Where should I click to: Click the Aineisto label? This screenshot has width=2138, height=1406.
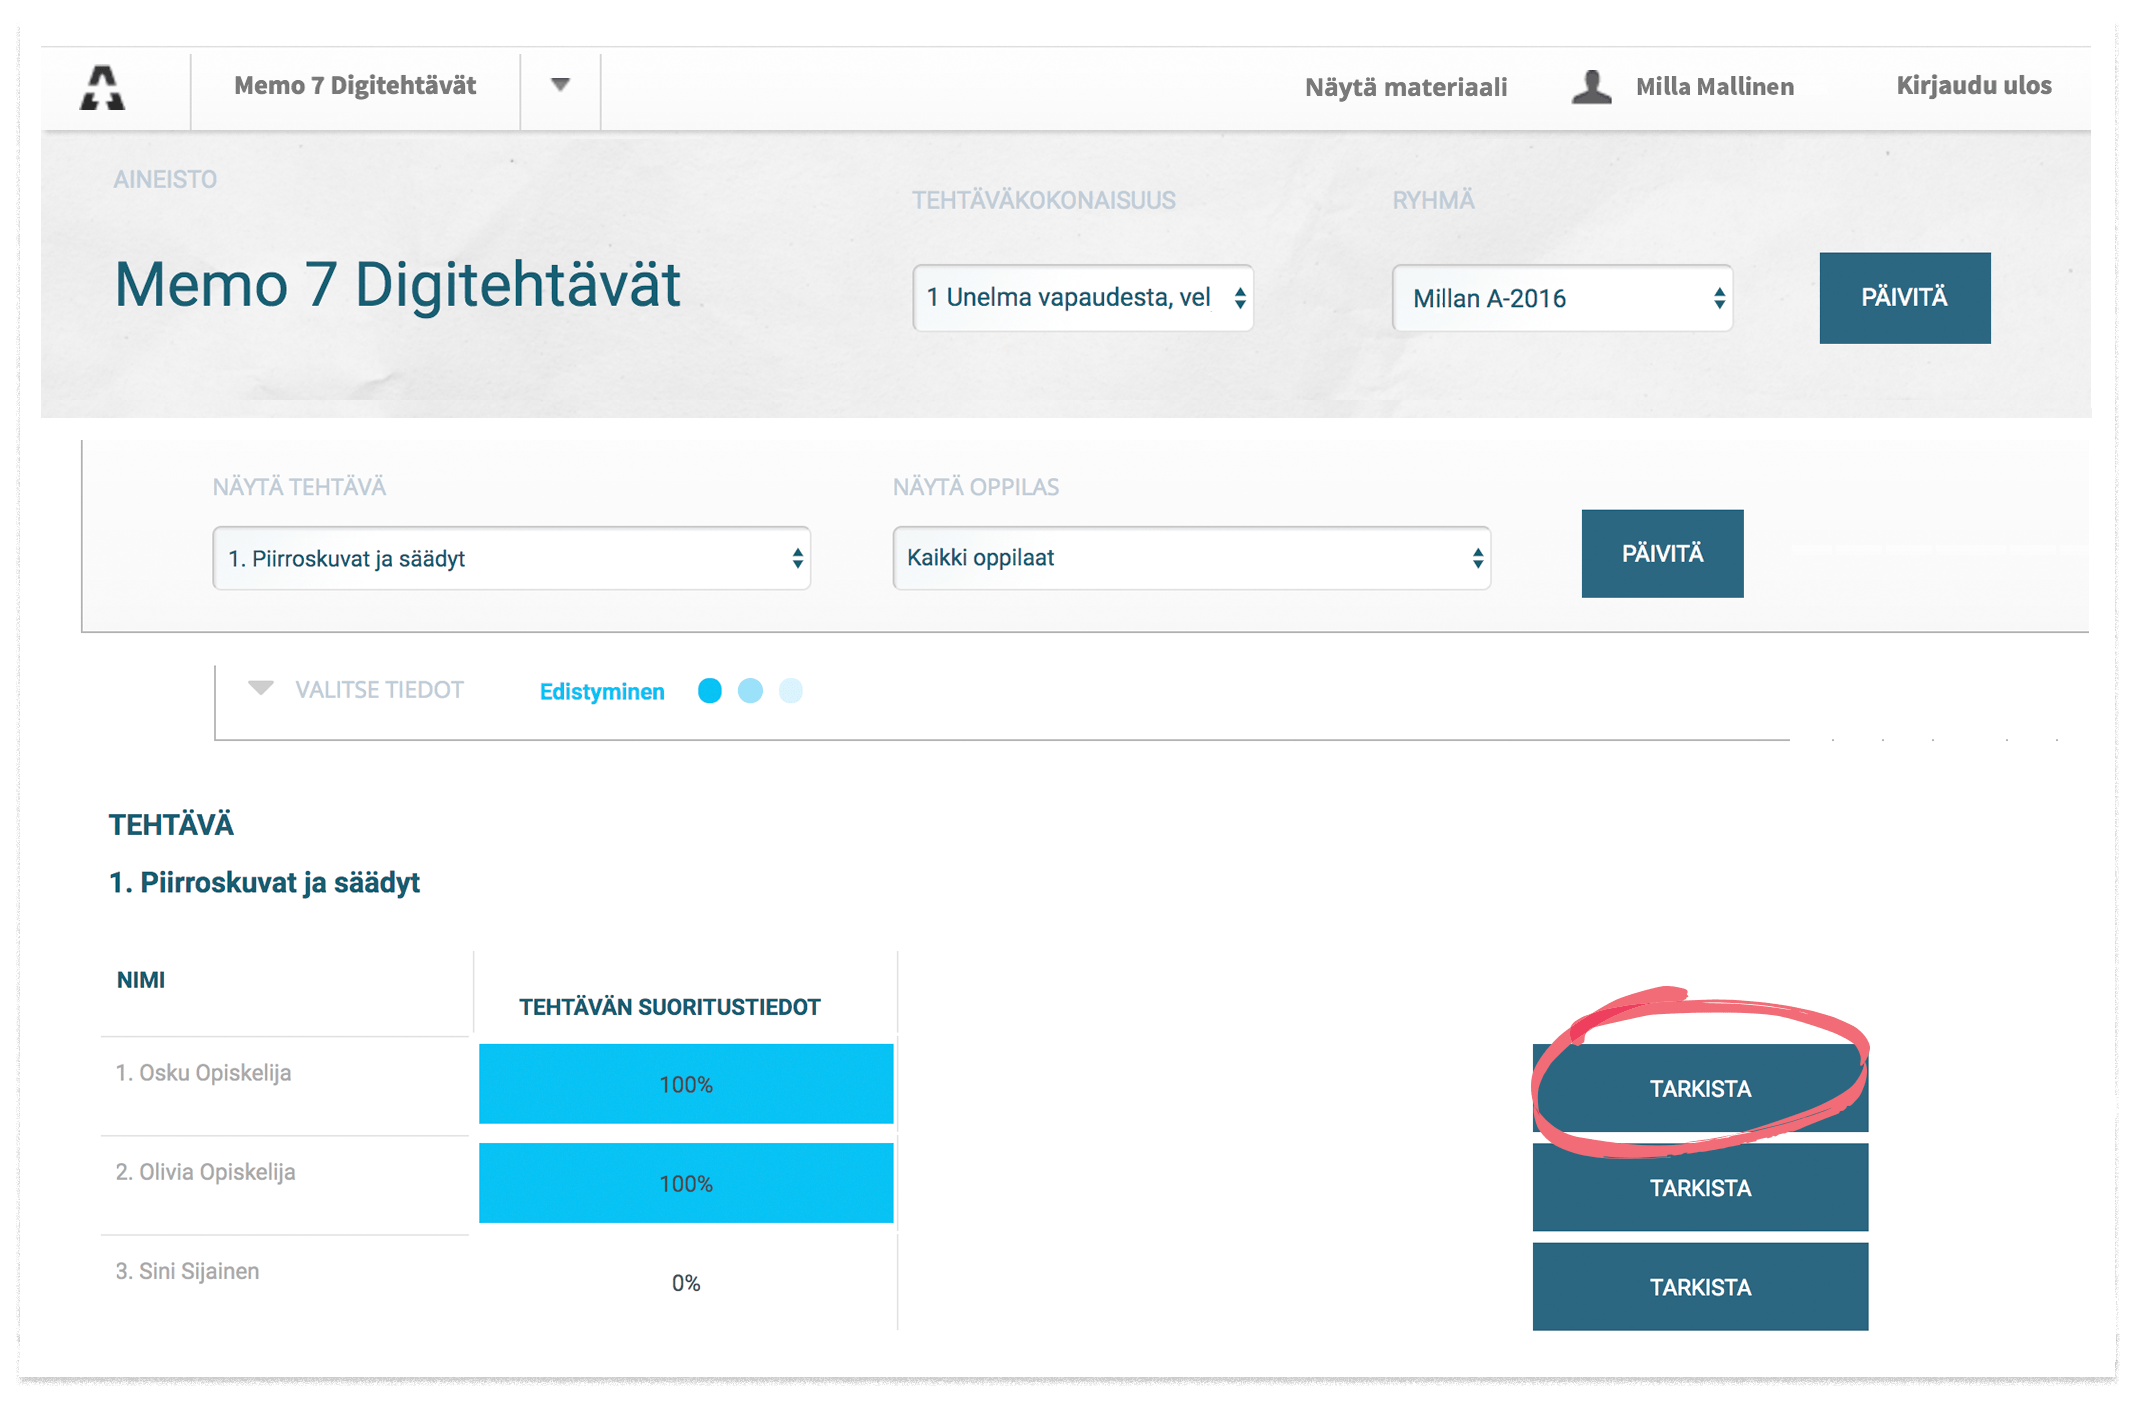(165, 179)
